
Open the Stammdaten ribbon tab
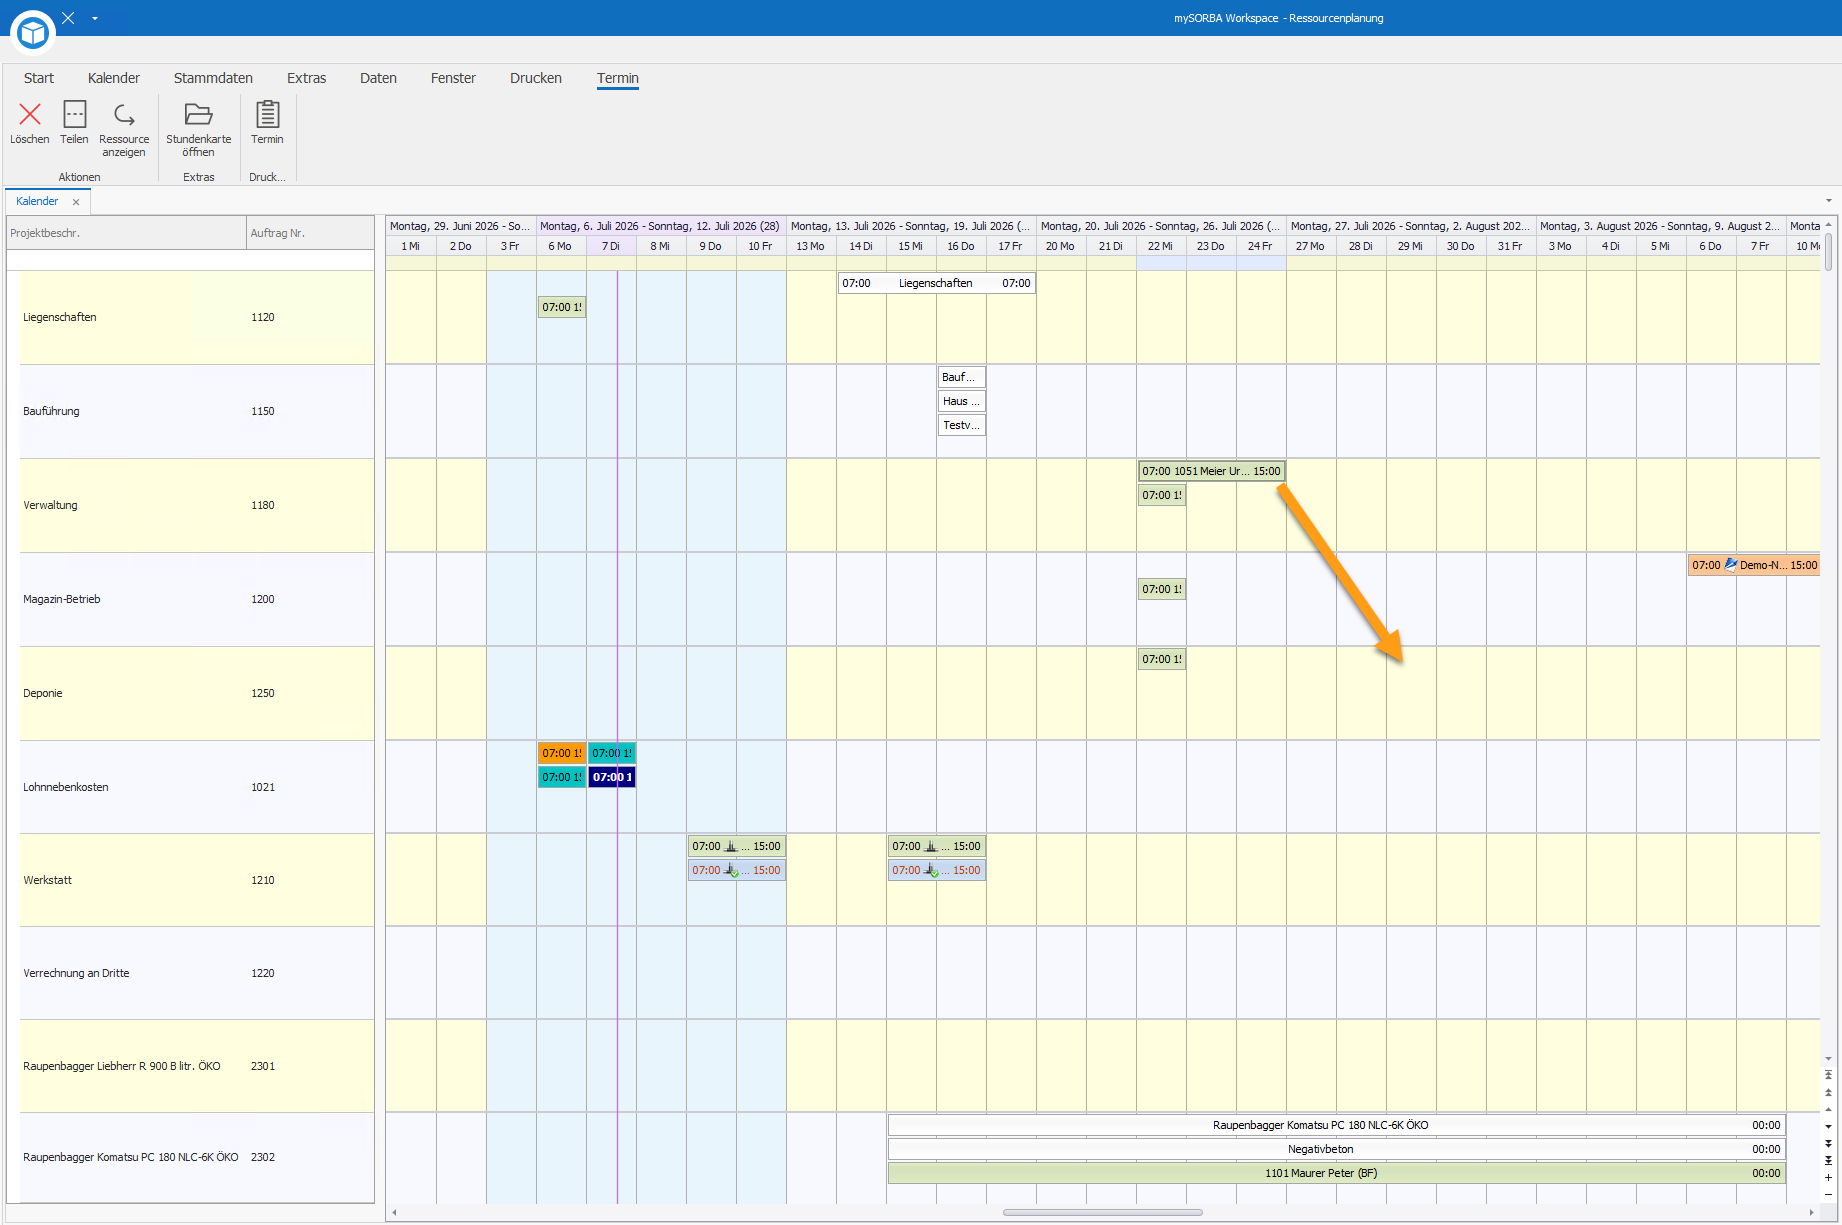coord(213,78)
